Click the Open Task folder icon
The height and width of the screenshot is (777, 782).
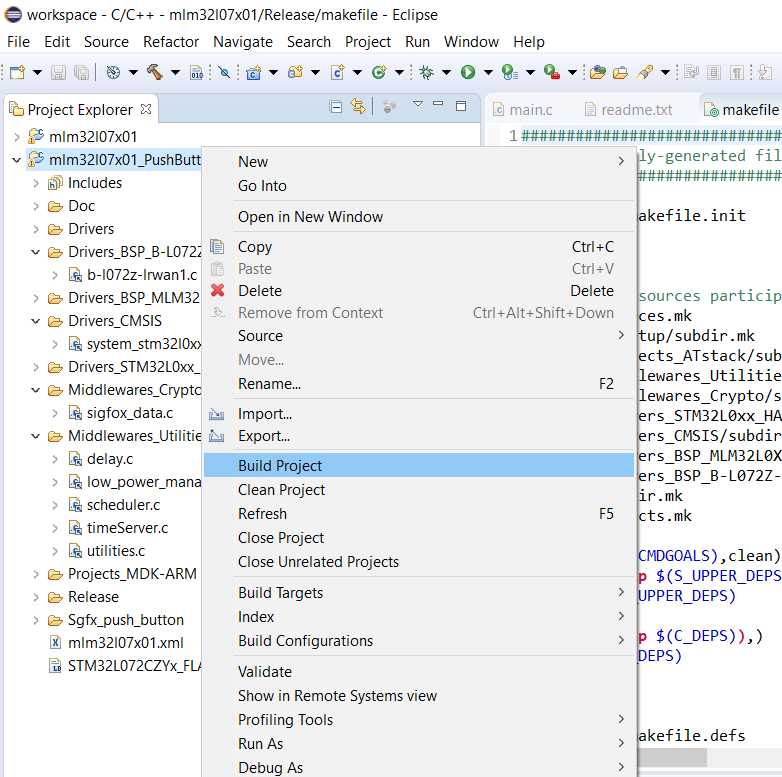point(620,73)
